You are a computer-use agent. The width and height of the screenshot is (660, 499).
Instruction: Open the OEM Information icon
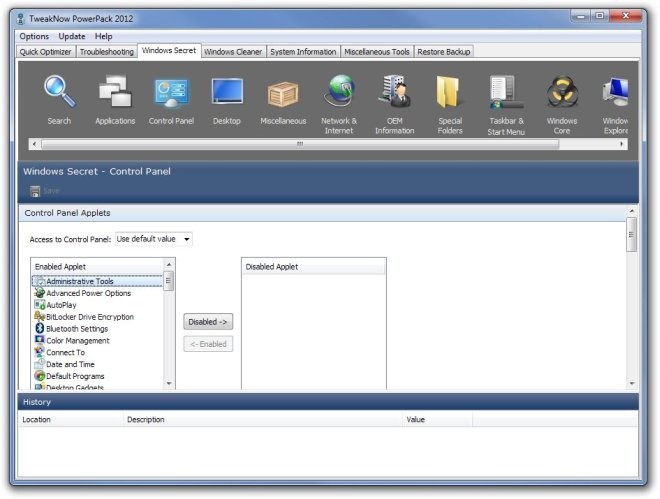(394, 91)
